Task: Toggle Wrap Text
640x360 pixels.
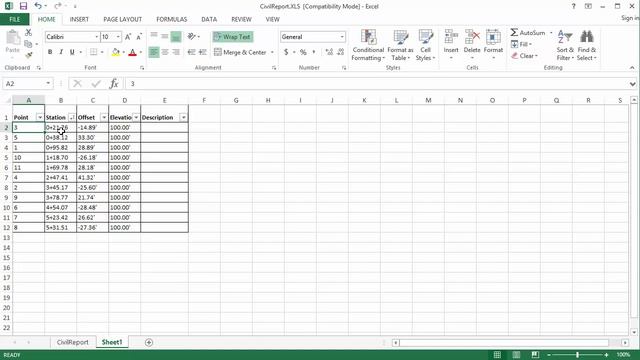Action: (233, 37)
